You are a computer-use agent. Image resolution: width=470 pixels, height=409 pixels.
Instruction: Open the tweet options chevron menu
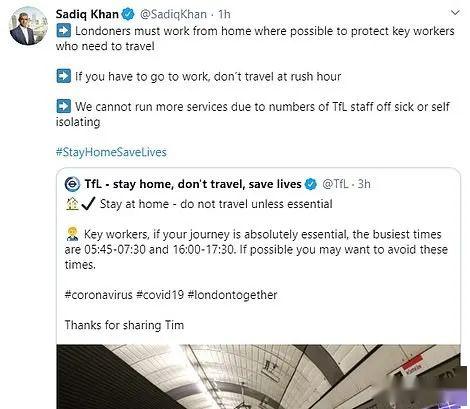455,13
